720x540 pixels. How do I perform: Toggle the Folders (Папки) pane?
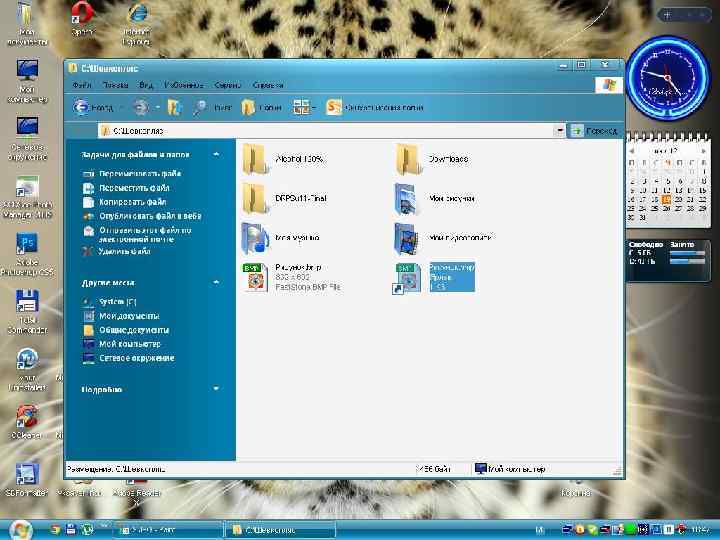(x=261, y=107)
